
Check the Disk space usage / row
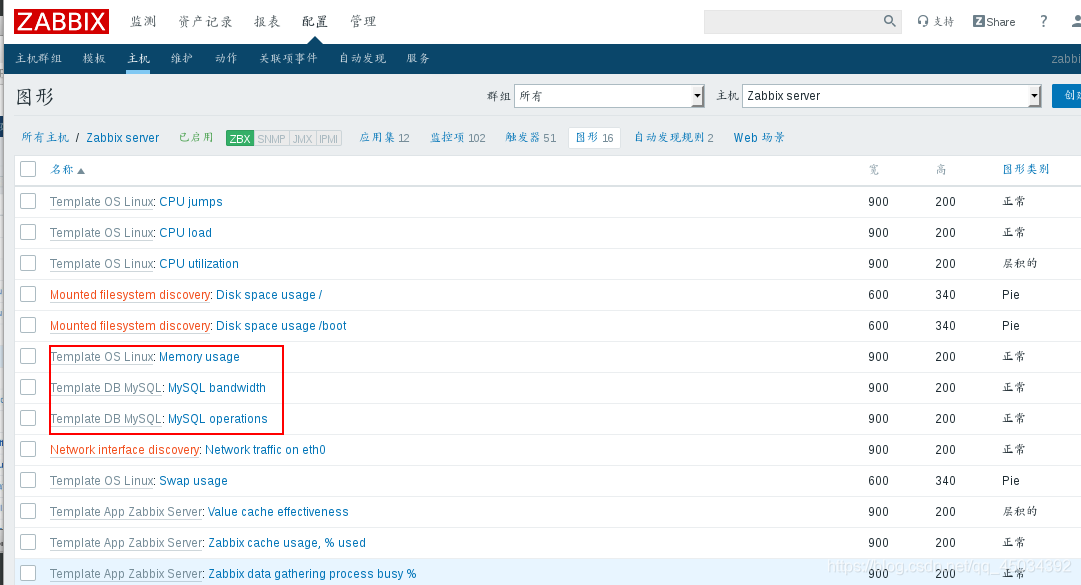tap(28, 294)
